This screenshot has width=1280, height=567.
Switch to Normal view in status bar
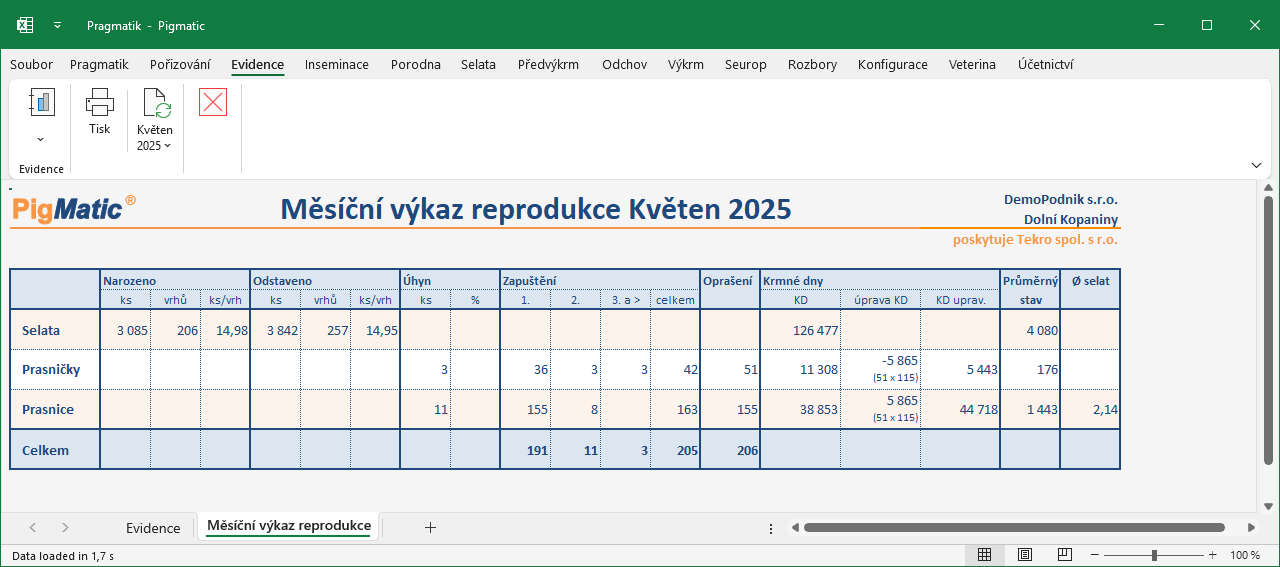tap(984, 555)
